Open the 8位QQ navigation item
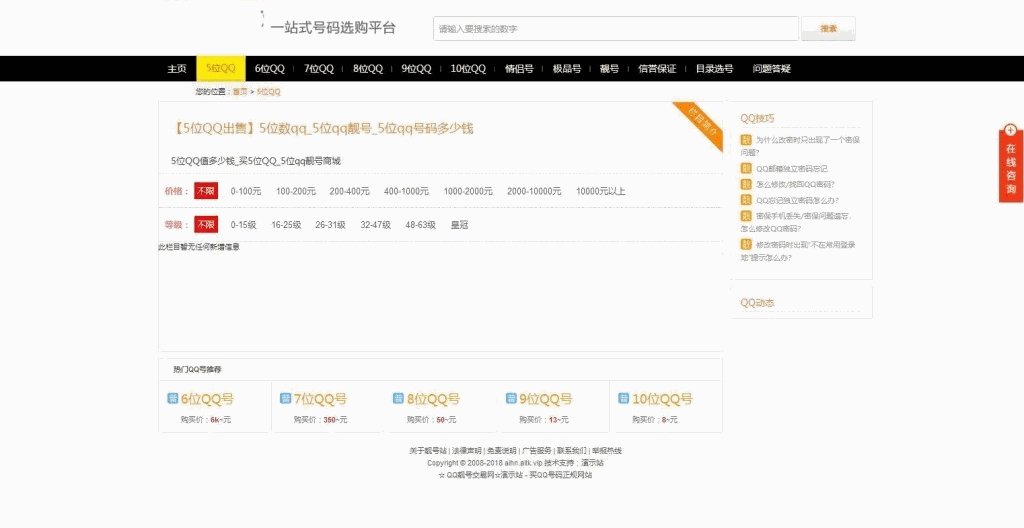The image size is (1024, 528). pyautogui.click(x=368, y=69)
